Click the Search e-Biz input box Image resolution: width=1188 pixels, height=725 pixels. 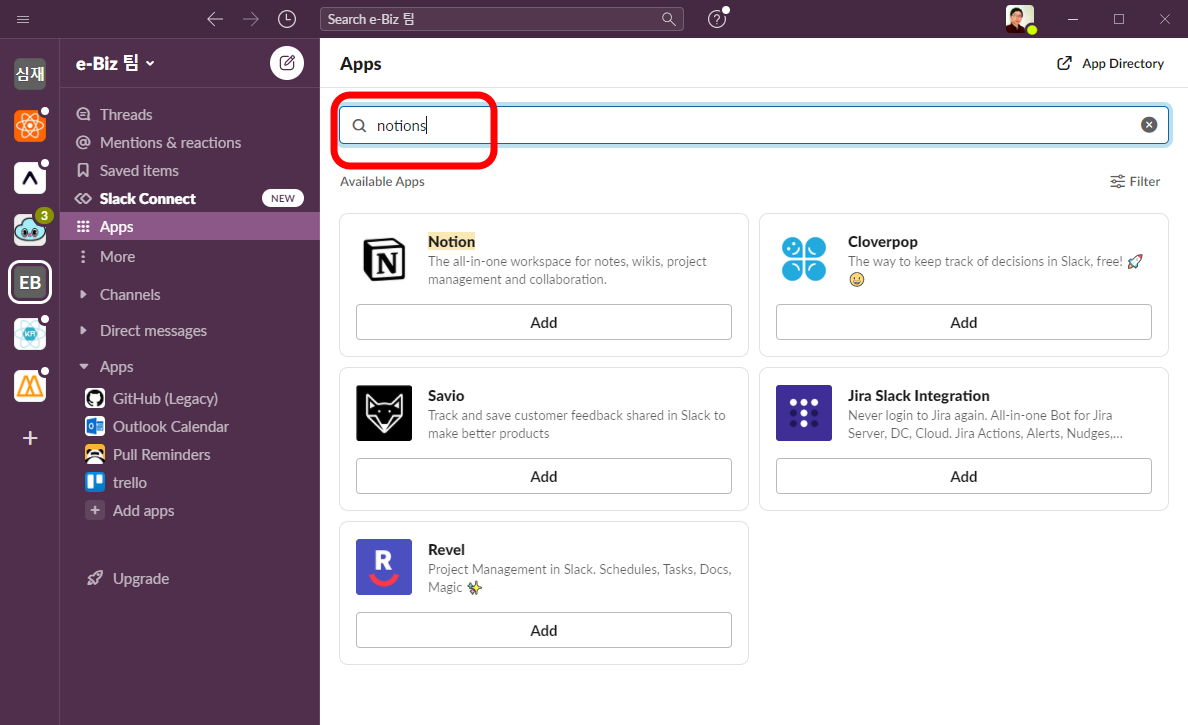(x=502, y=19)
